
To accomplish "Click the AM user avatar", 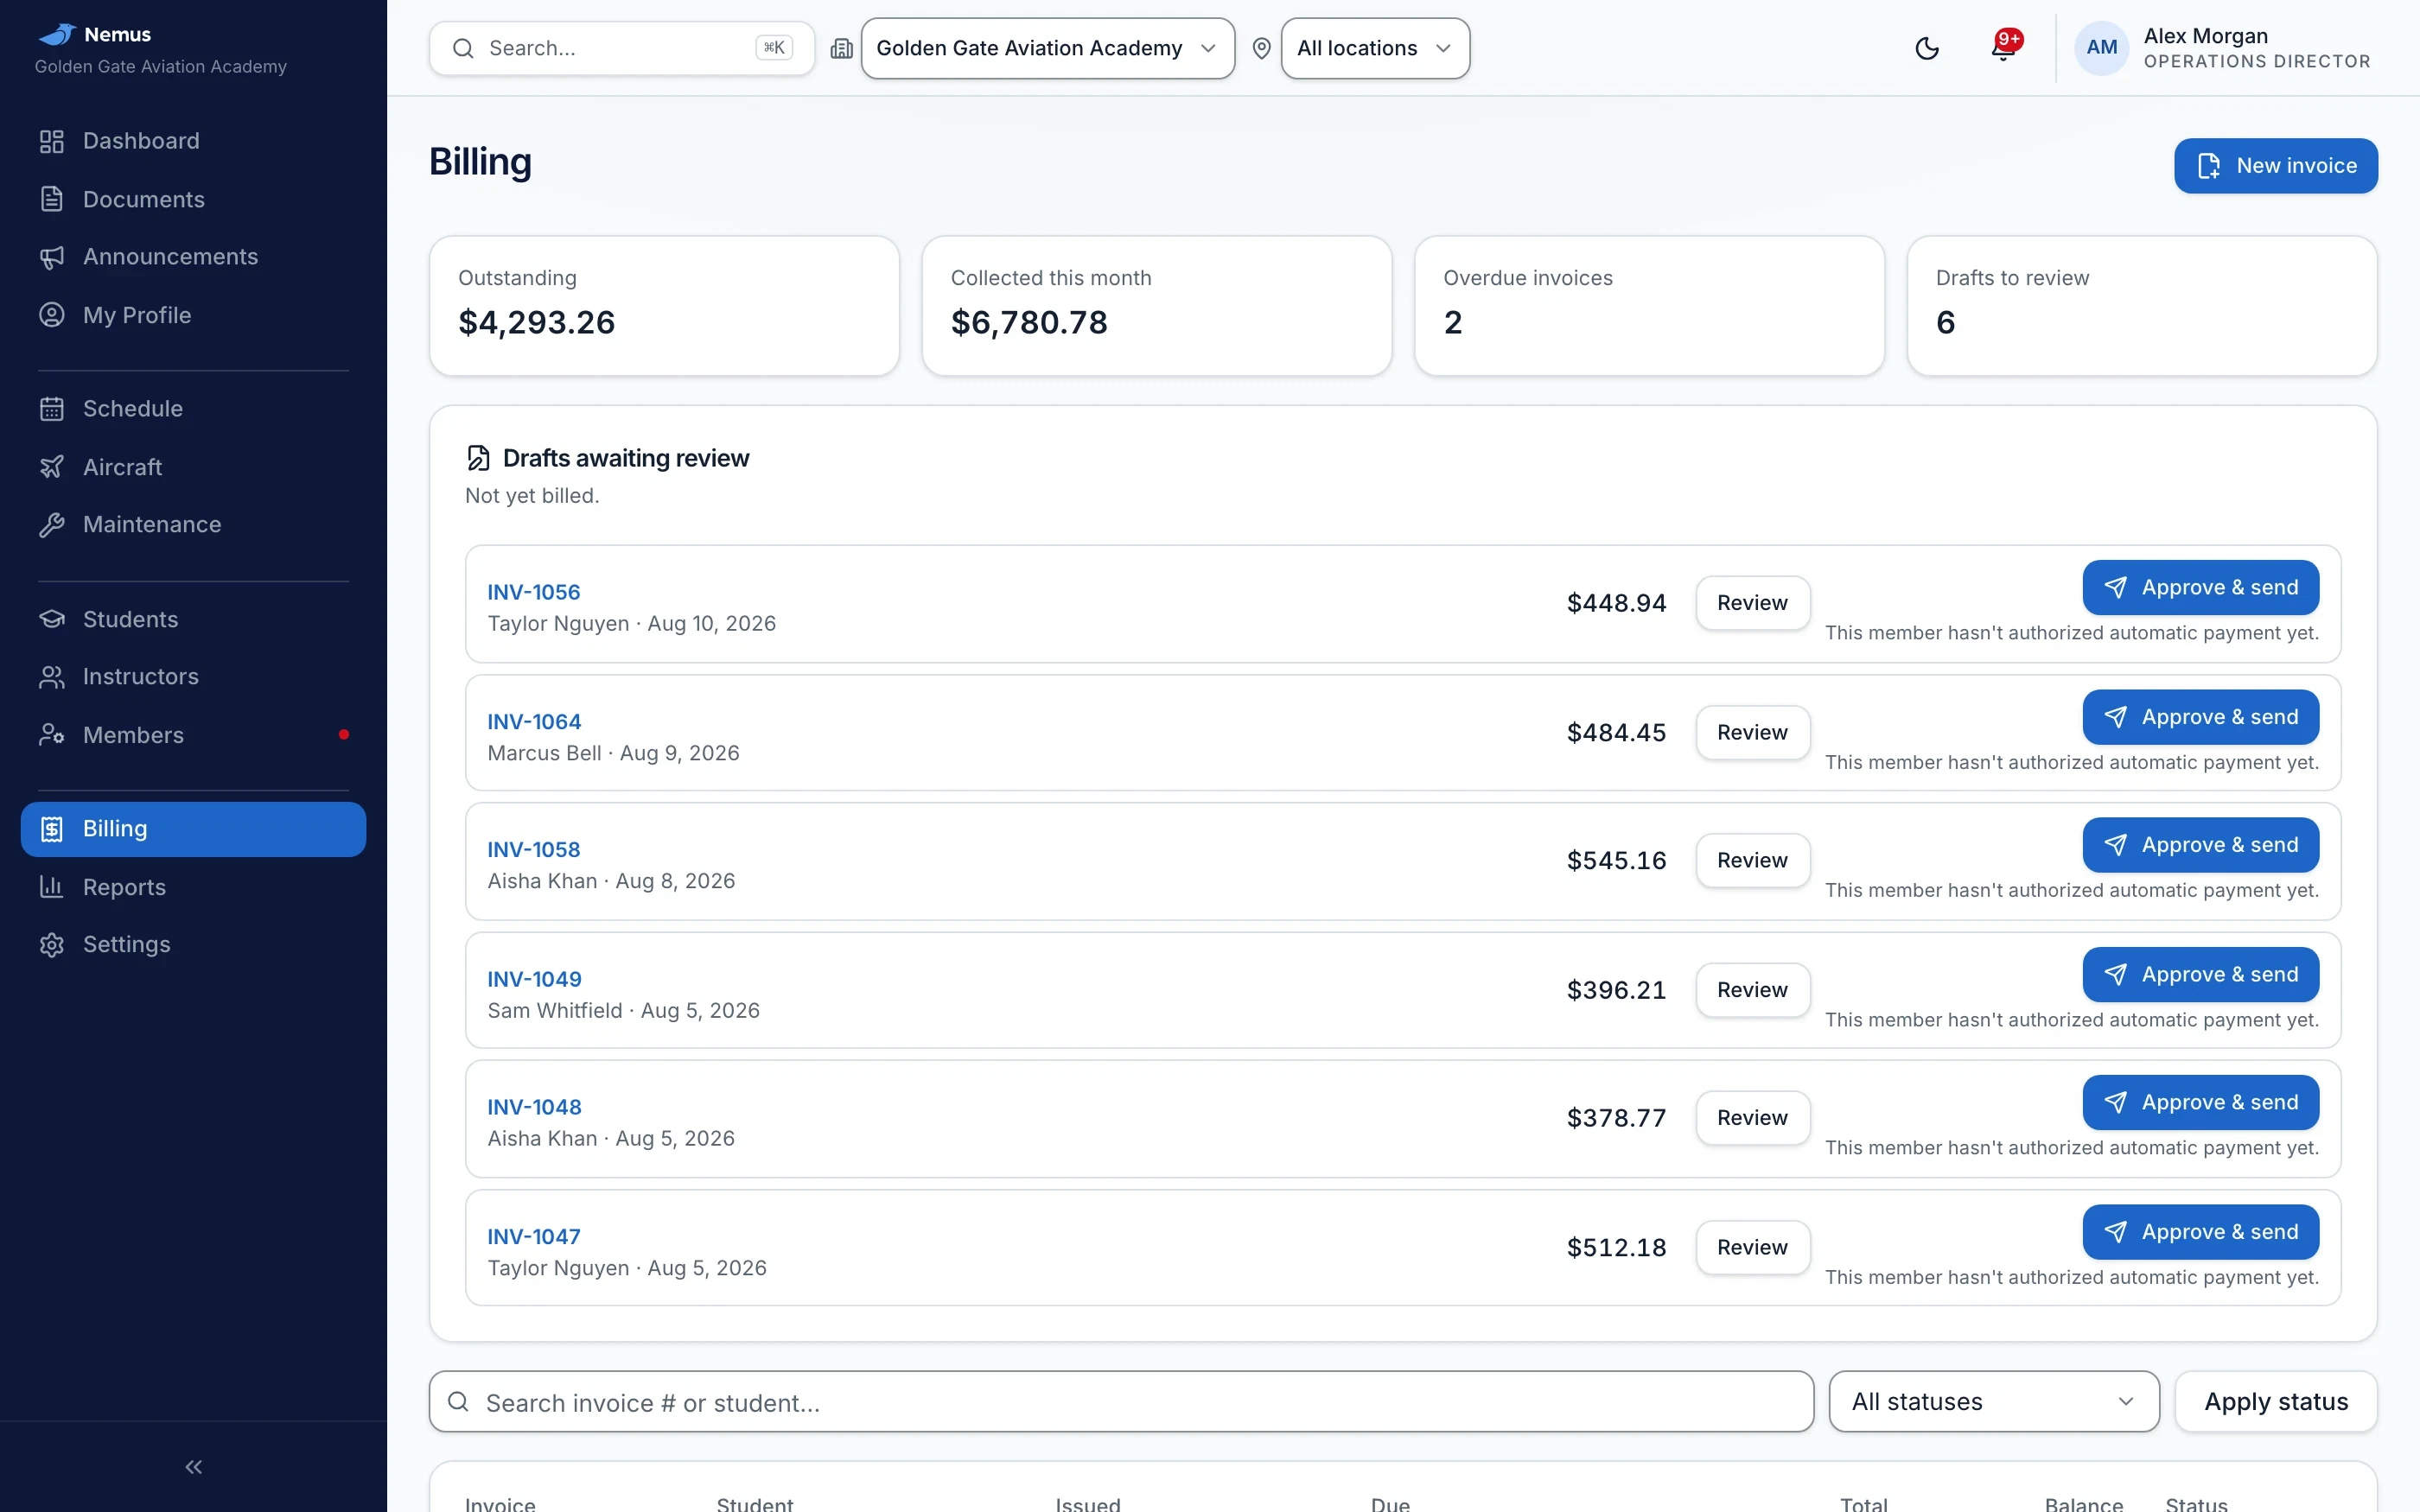I will tap(2101, 48).
